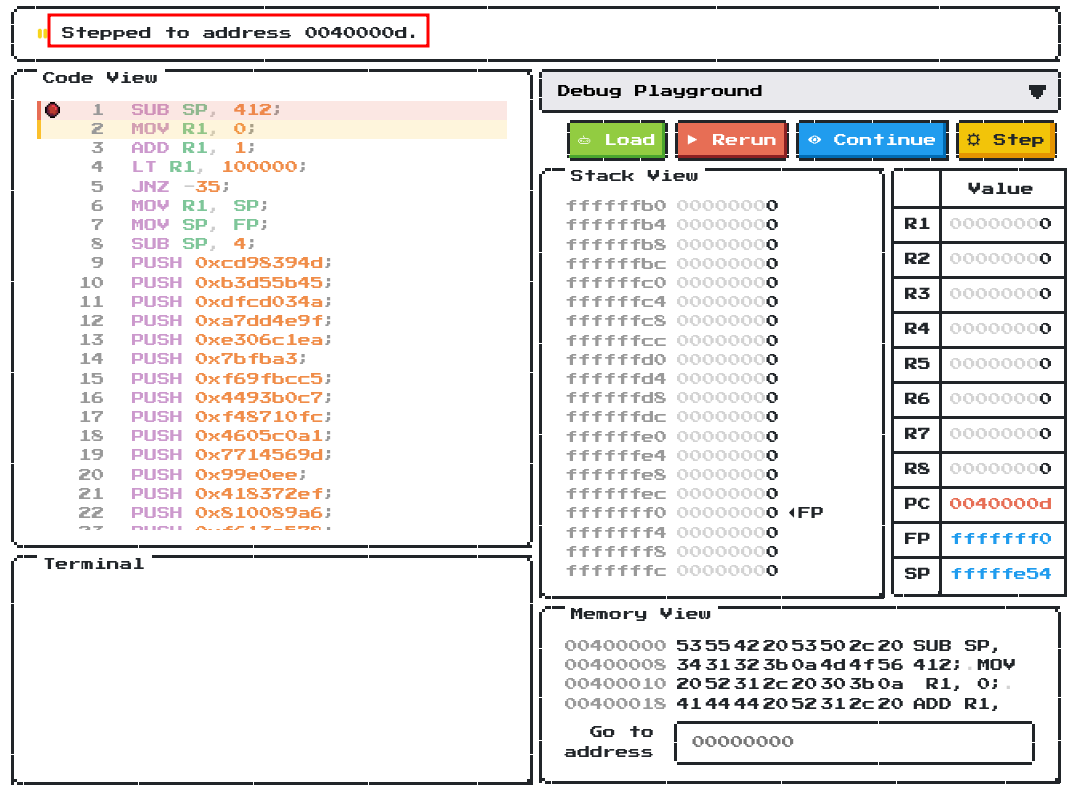Click memory row at address 00400018
1079x790 pixels.
[x=782, y=704]
